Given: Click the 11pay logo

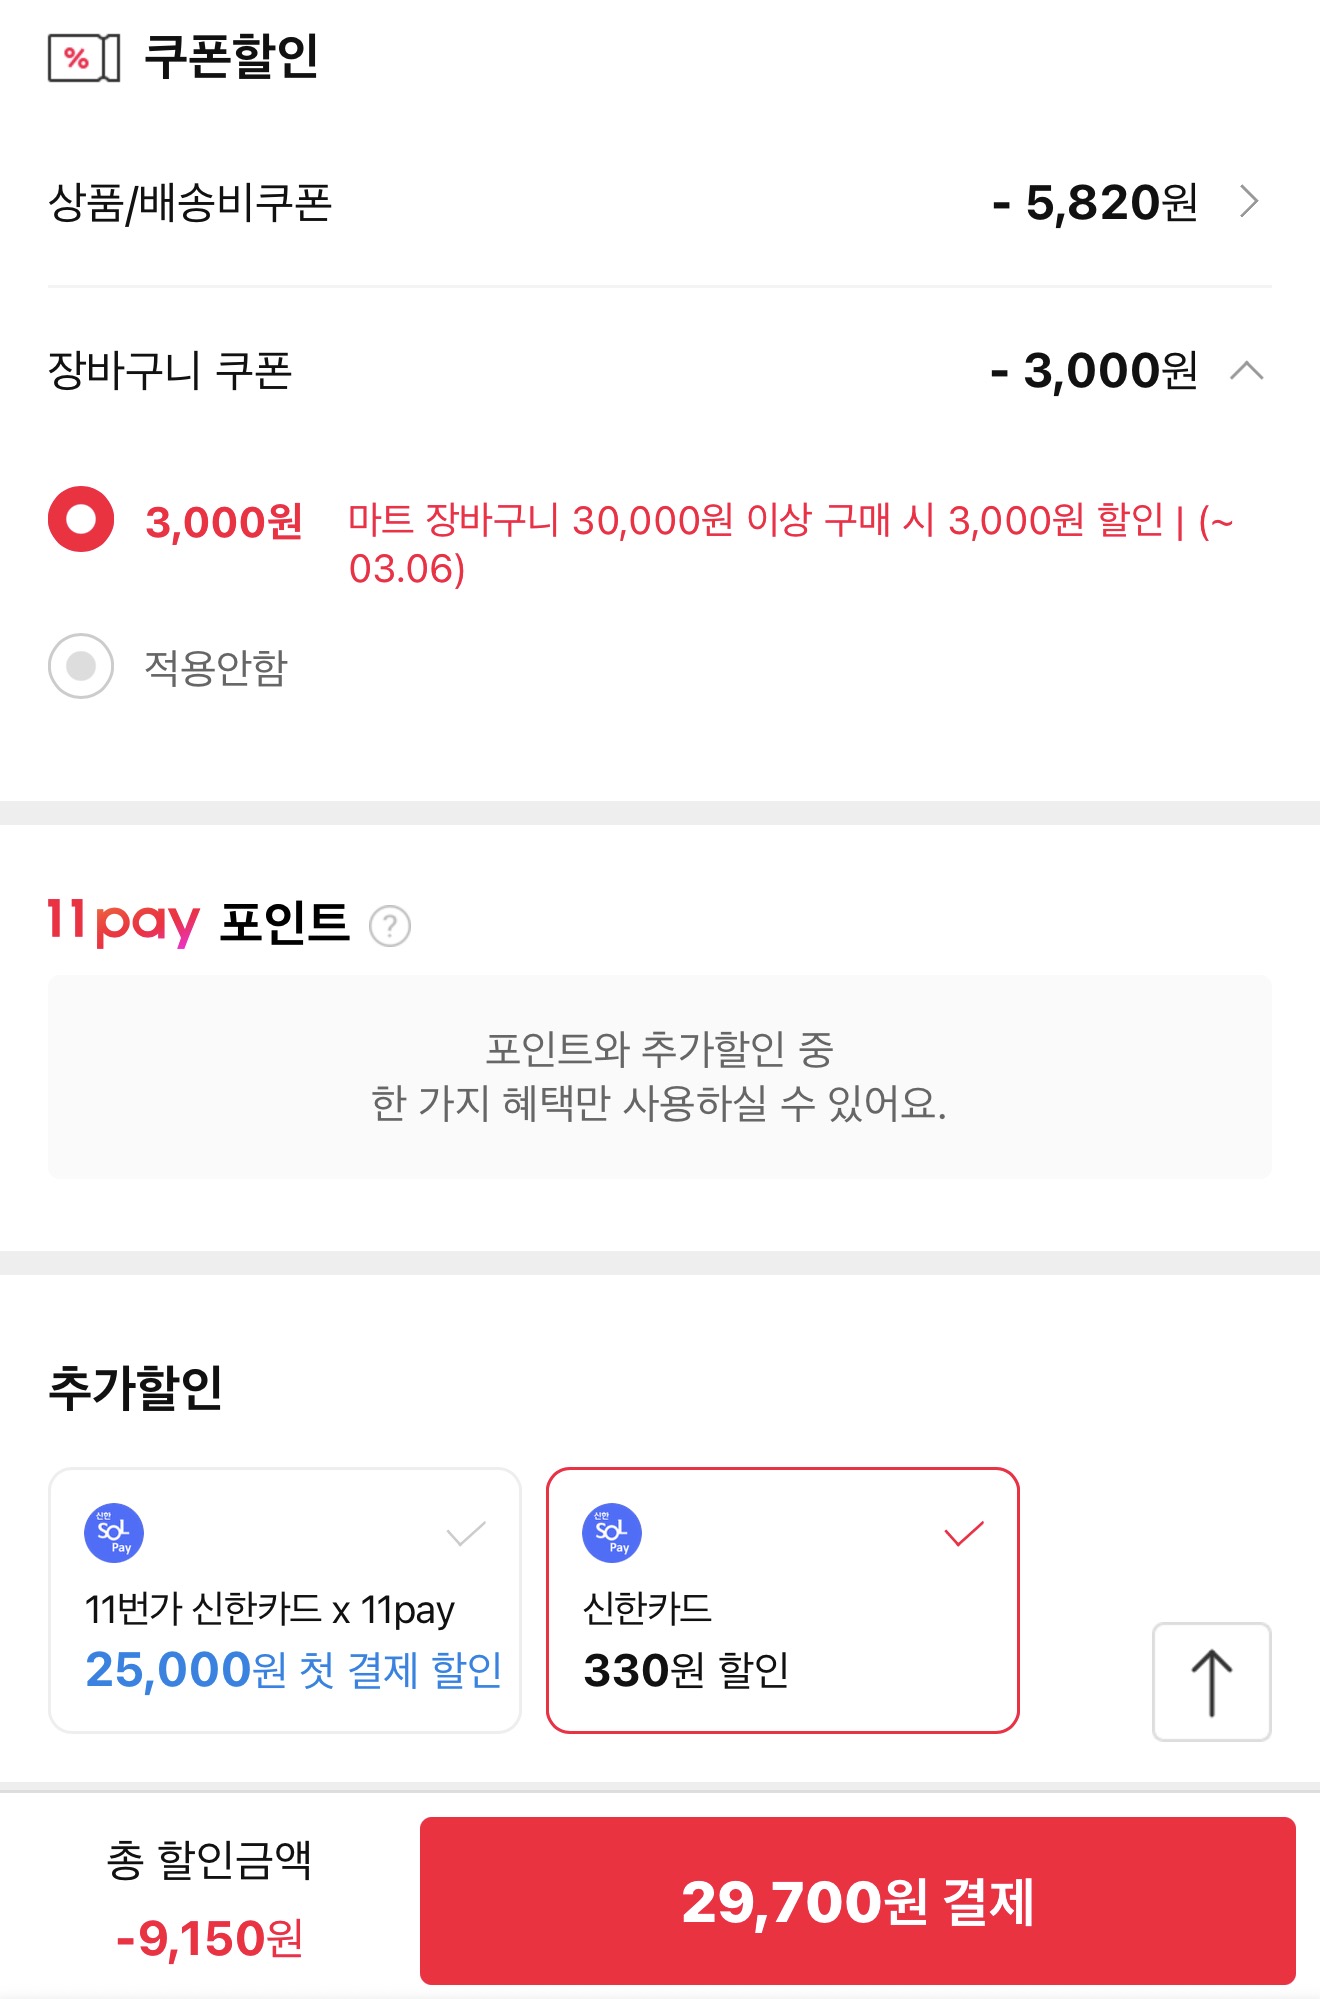Looking at the screenshot, I should coord(123,921).
